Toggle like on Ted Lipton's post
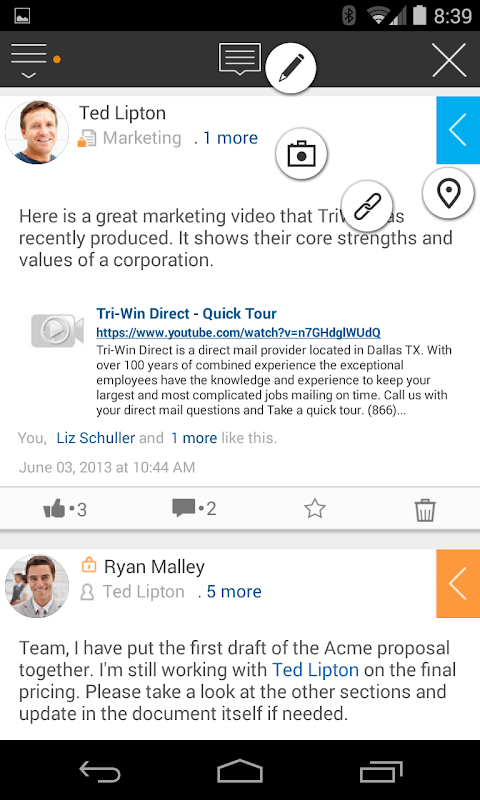The width and height of the screenshot is (480, 800). (x=65, y=509)
